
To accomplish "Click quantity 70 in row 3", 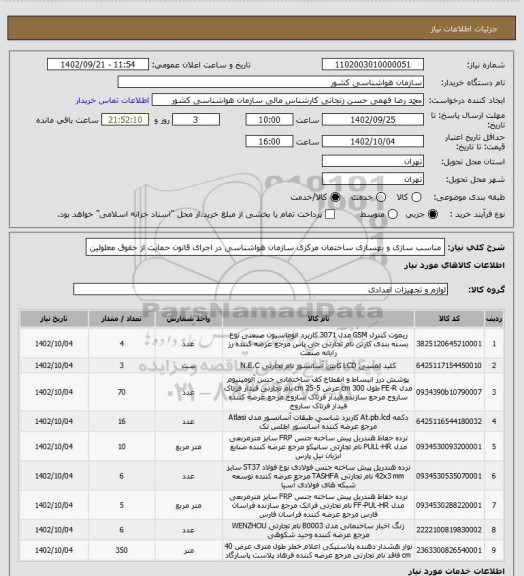I will click(x=122, y=392).
